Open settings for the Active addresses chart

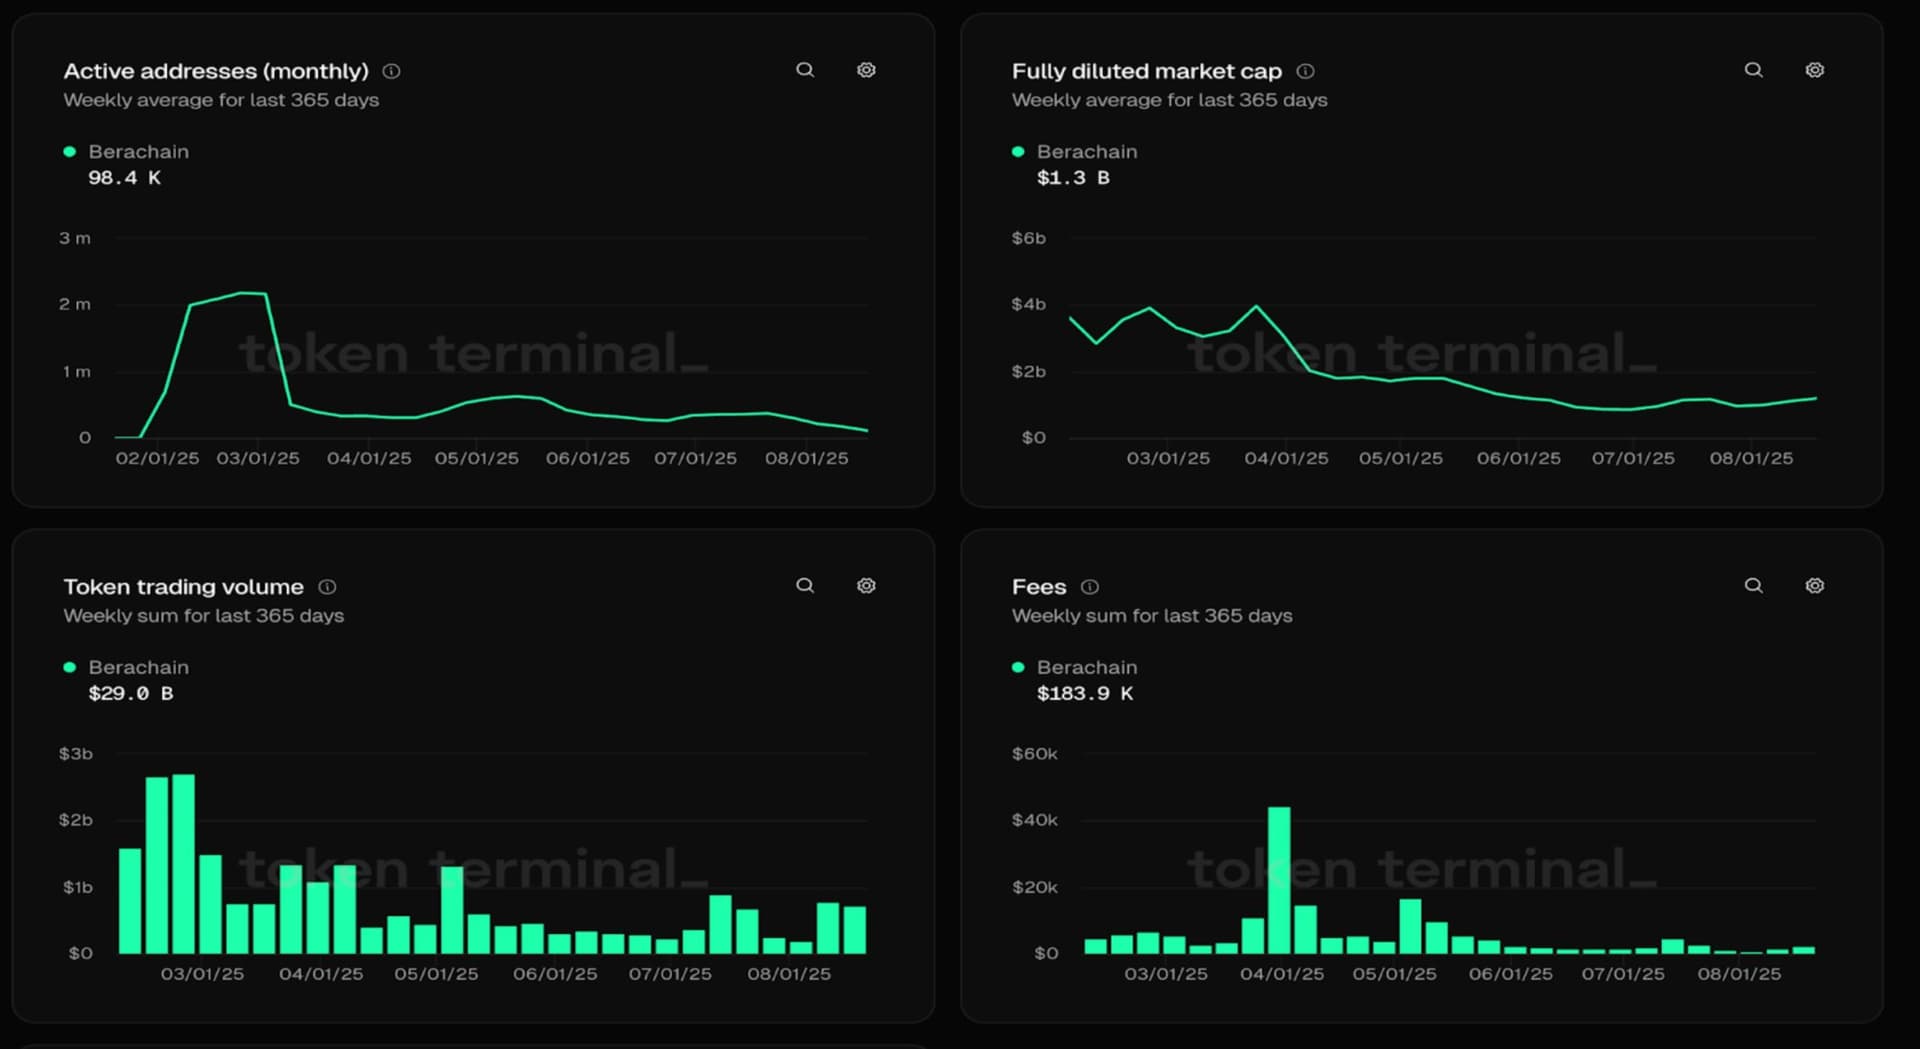coord(866,69)
